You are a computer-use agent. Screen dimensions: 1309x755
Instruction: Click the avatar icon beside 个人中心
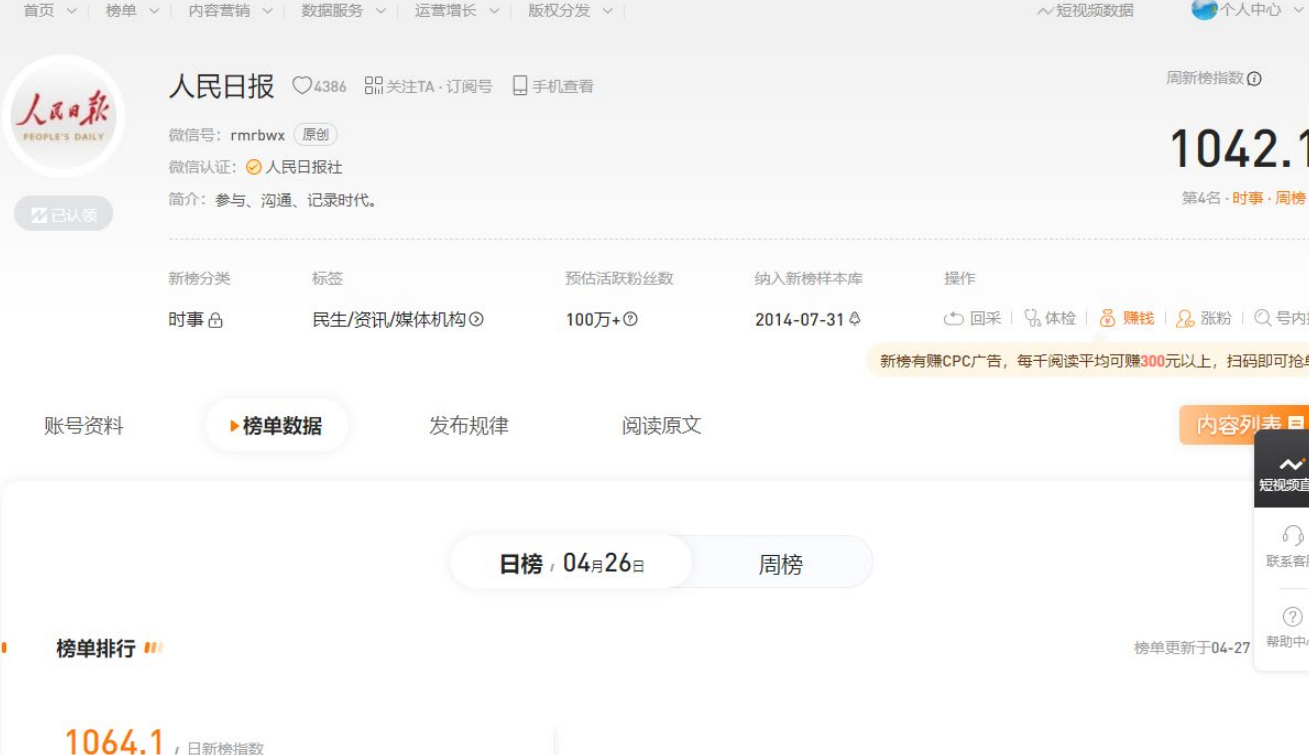[1204, 10]
